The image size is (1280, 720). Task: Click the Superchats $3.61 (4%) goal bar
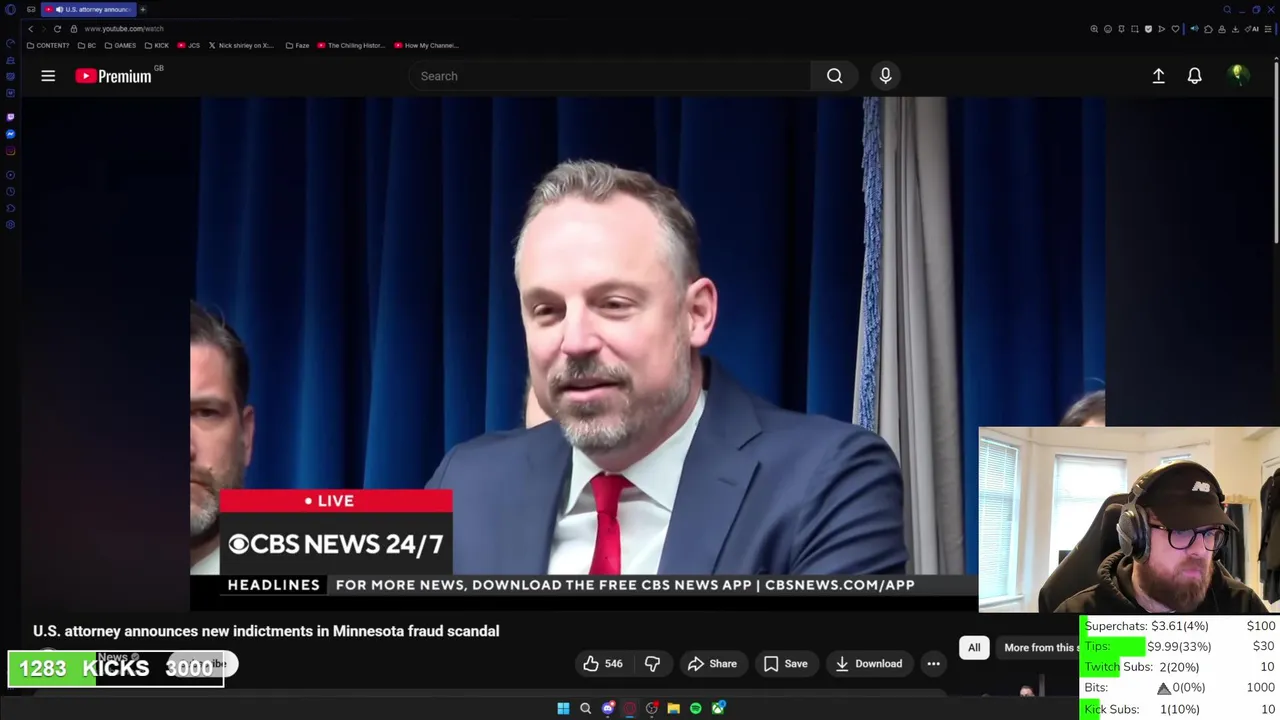point(1179,626)
